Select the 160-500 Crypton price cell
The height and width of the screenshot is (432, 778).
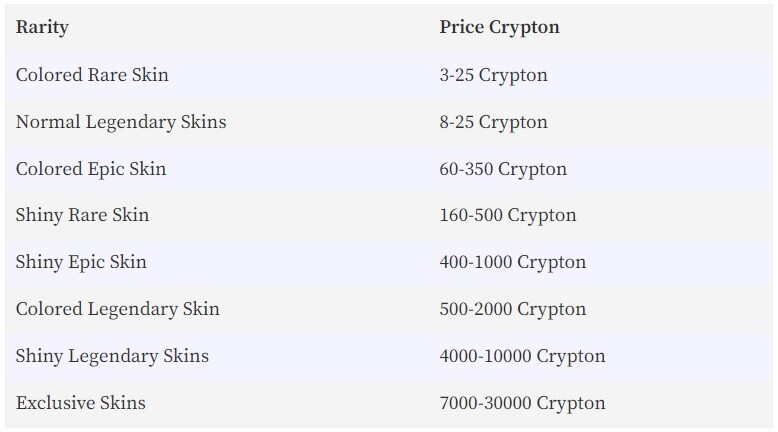[508, 215]
